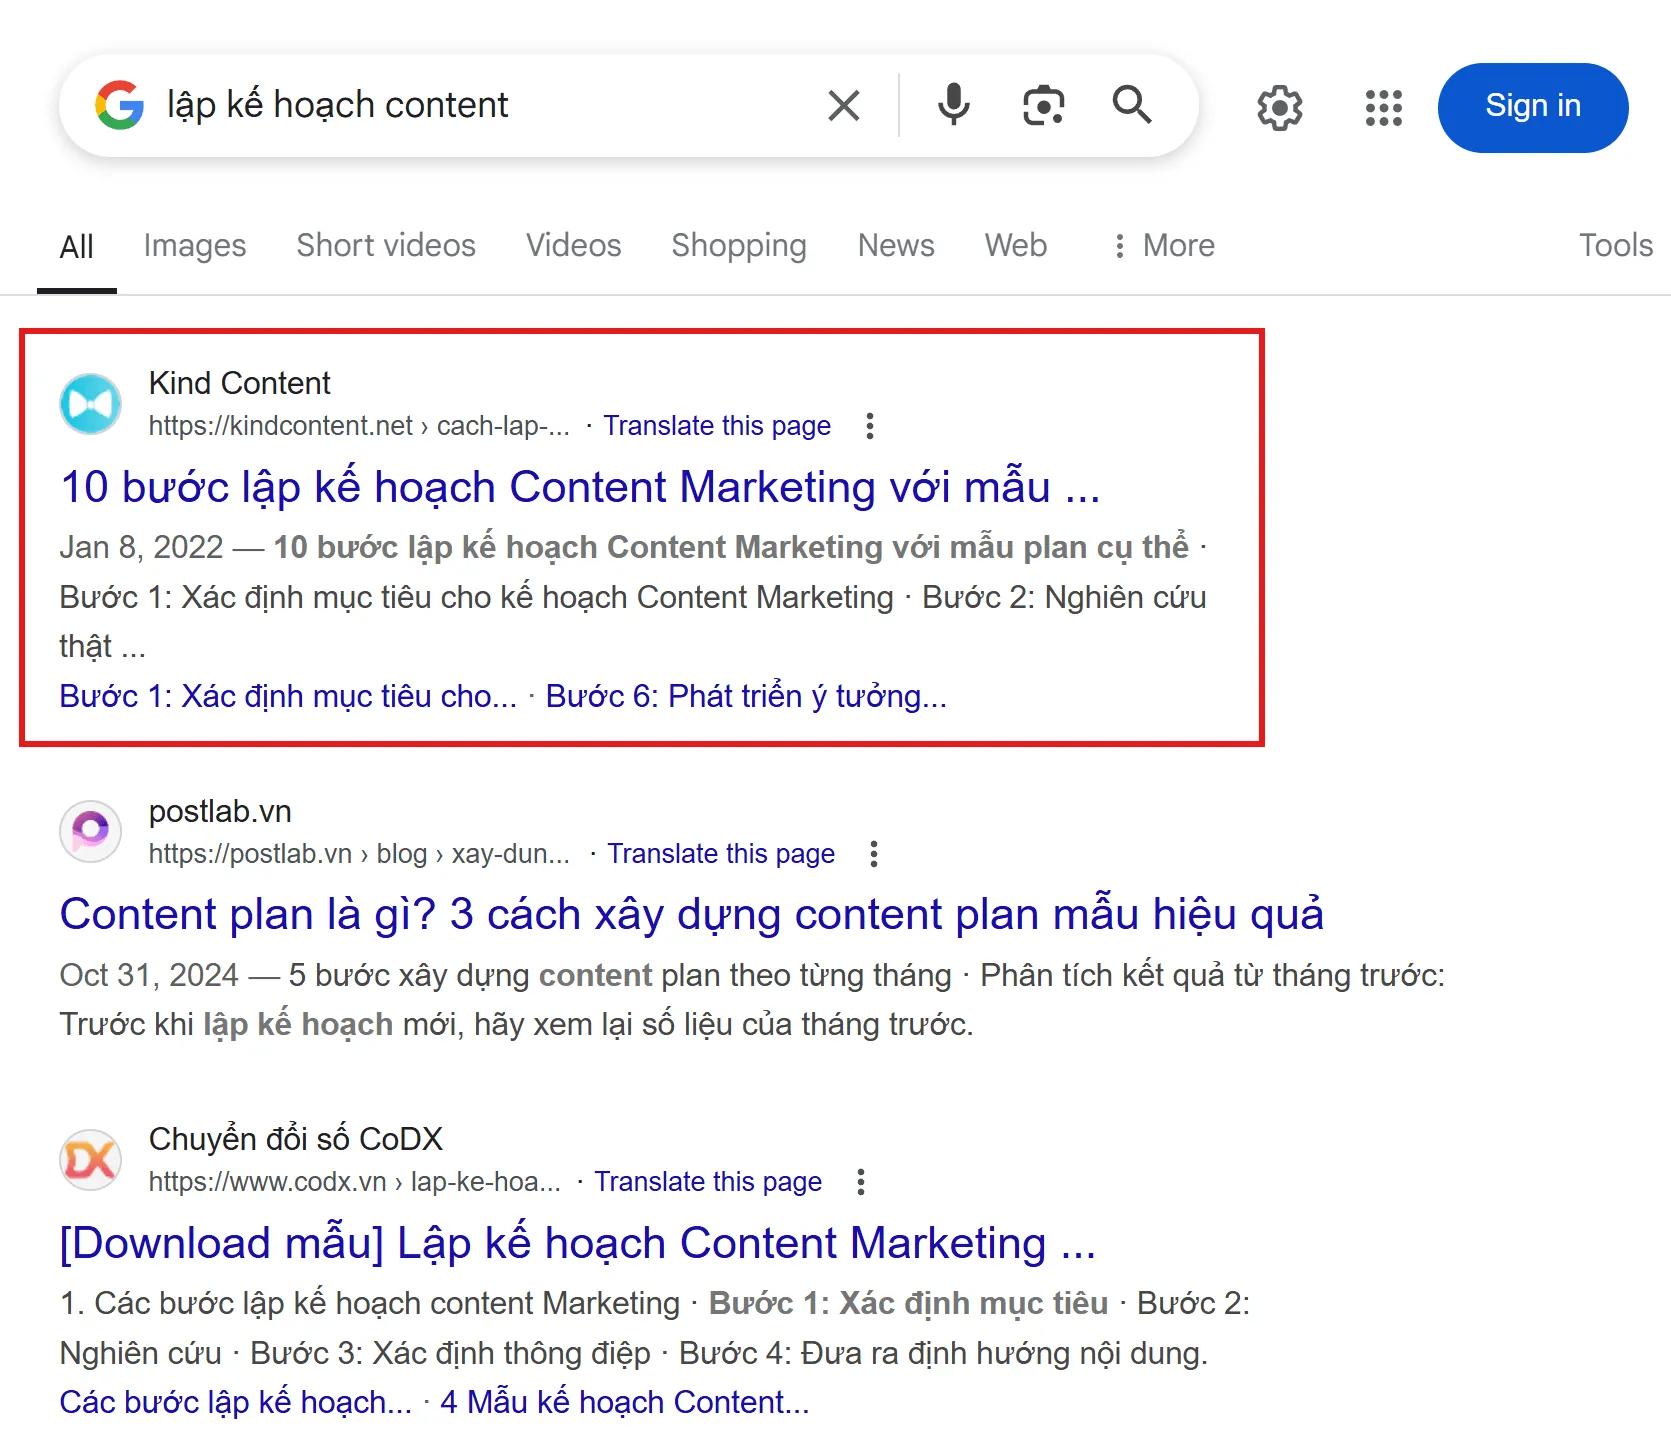The width and height of the screenshot is (1671, 1432).
Task: Click Kind Content site favicon
Action: coord(91,404)
